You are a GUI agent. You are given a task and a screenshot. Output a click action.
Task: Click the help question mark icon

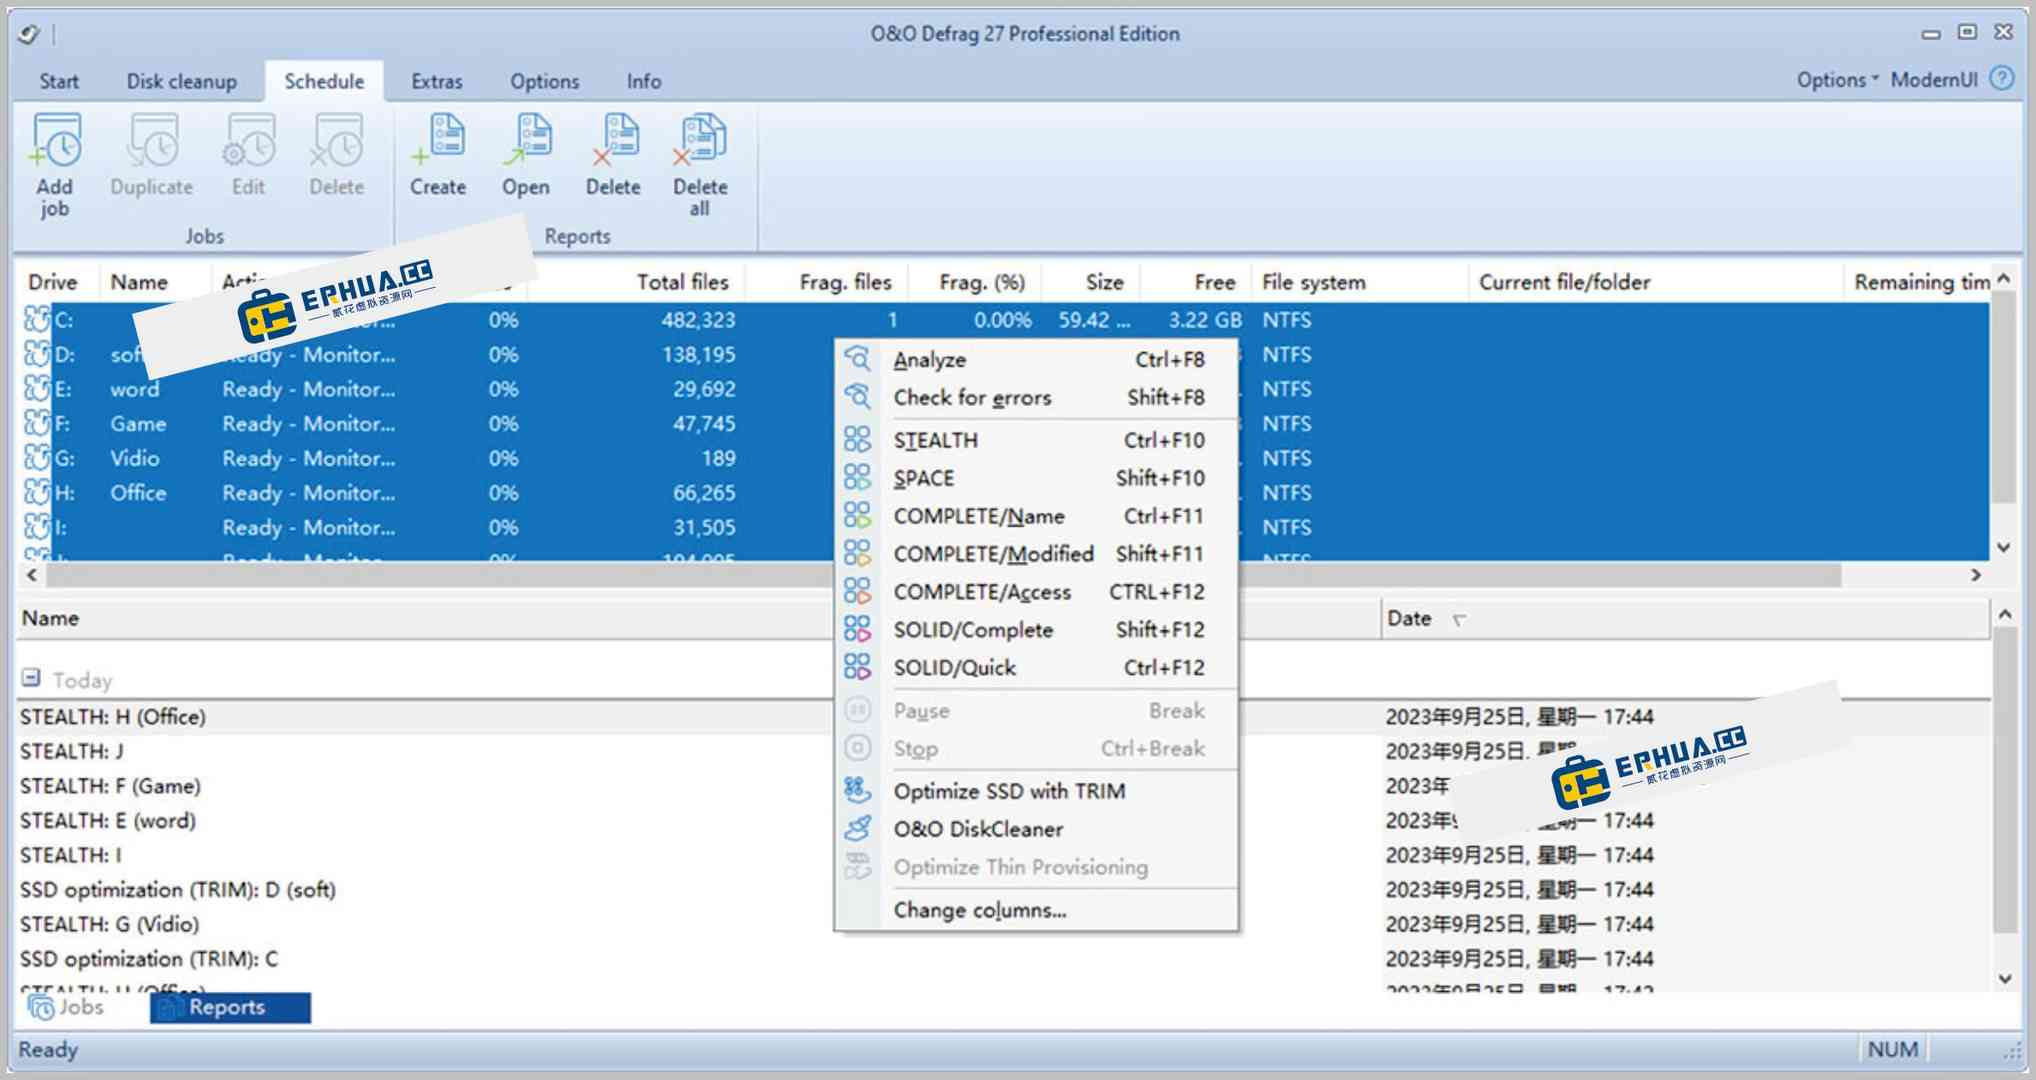(x=2002, y=79)
